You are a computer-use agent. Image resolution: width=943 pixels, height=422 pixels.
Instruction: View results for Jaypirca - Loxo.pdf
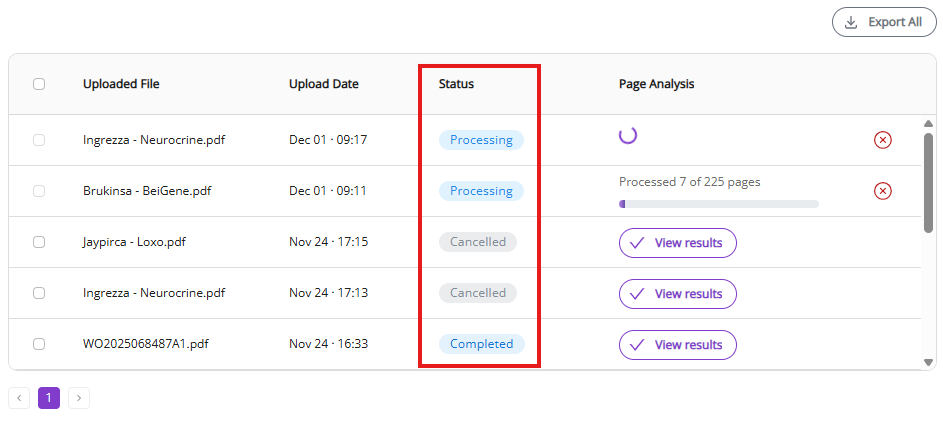pyautogui.click(x=677, y=243)
